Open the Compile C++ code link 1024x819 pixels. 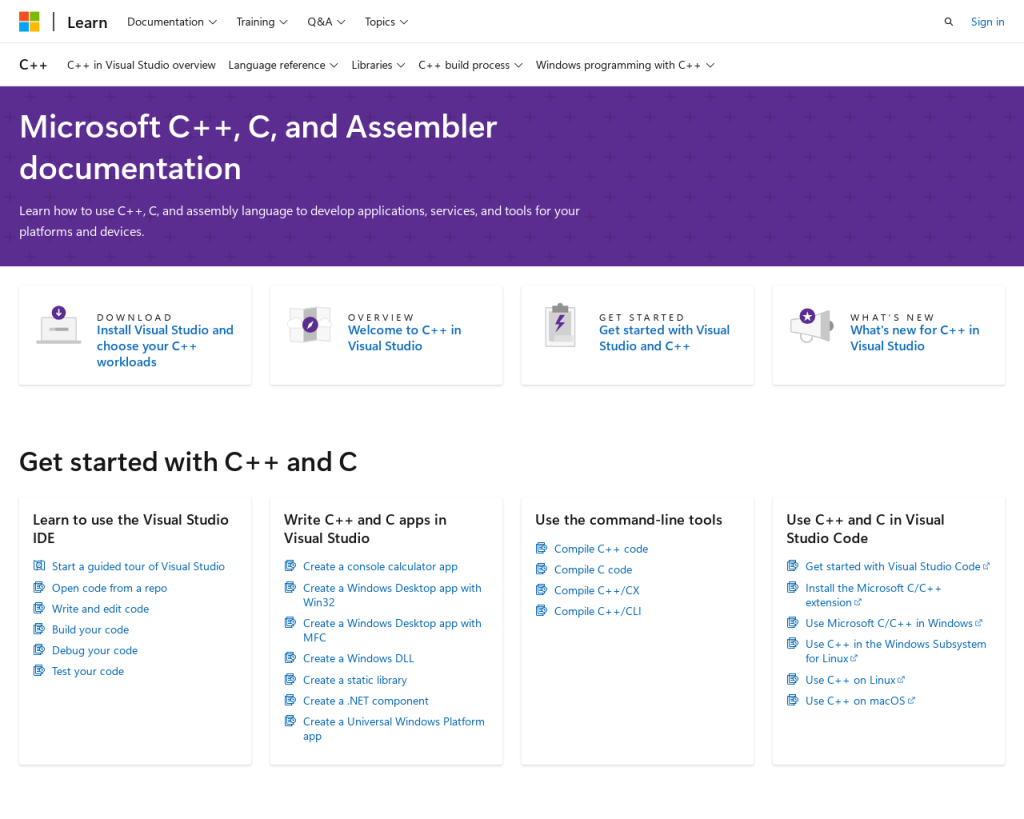pos(601,549)
